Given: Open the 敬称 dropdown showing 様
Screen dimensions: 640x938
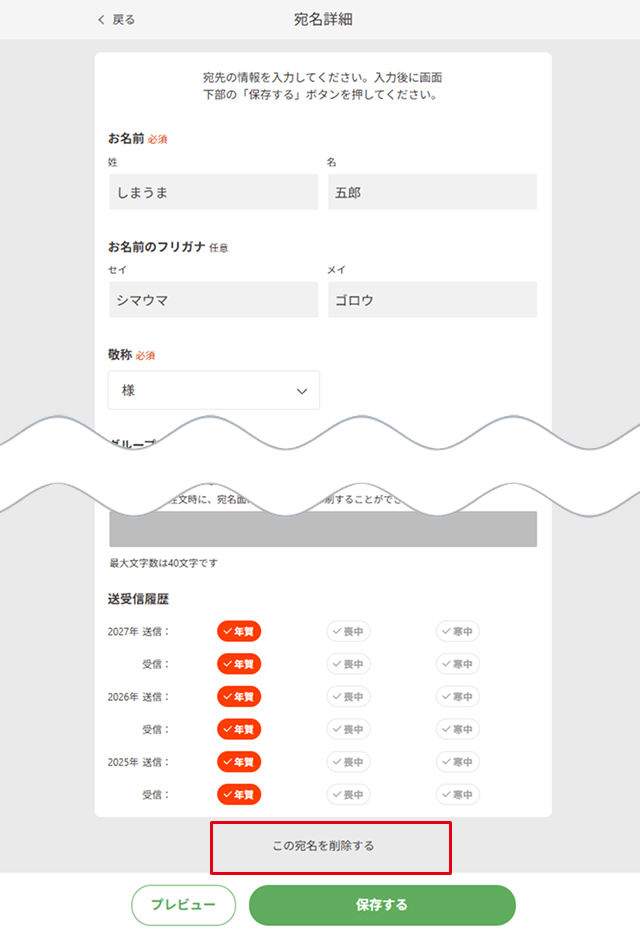Looking at the screenshot, I should tap(214, 390).
